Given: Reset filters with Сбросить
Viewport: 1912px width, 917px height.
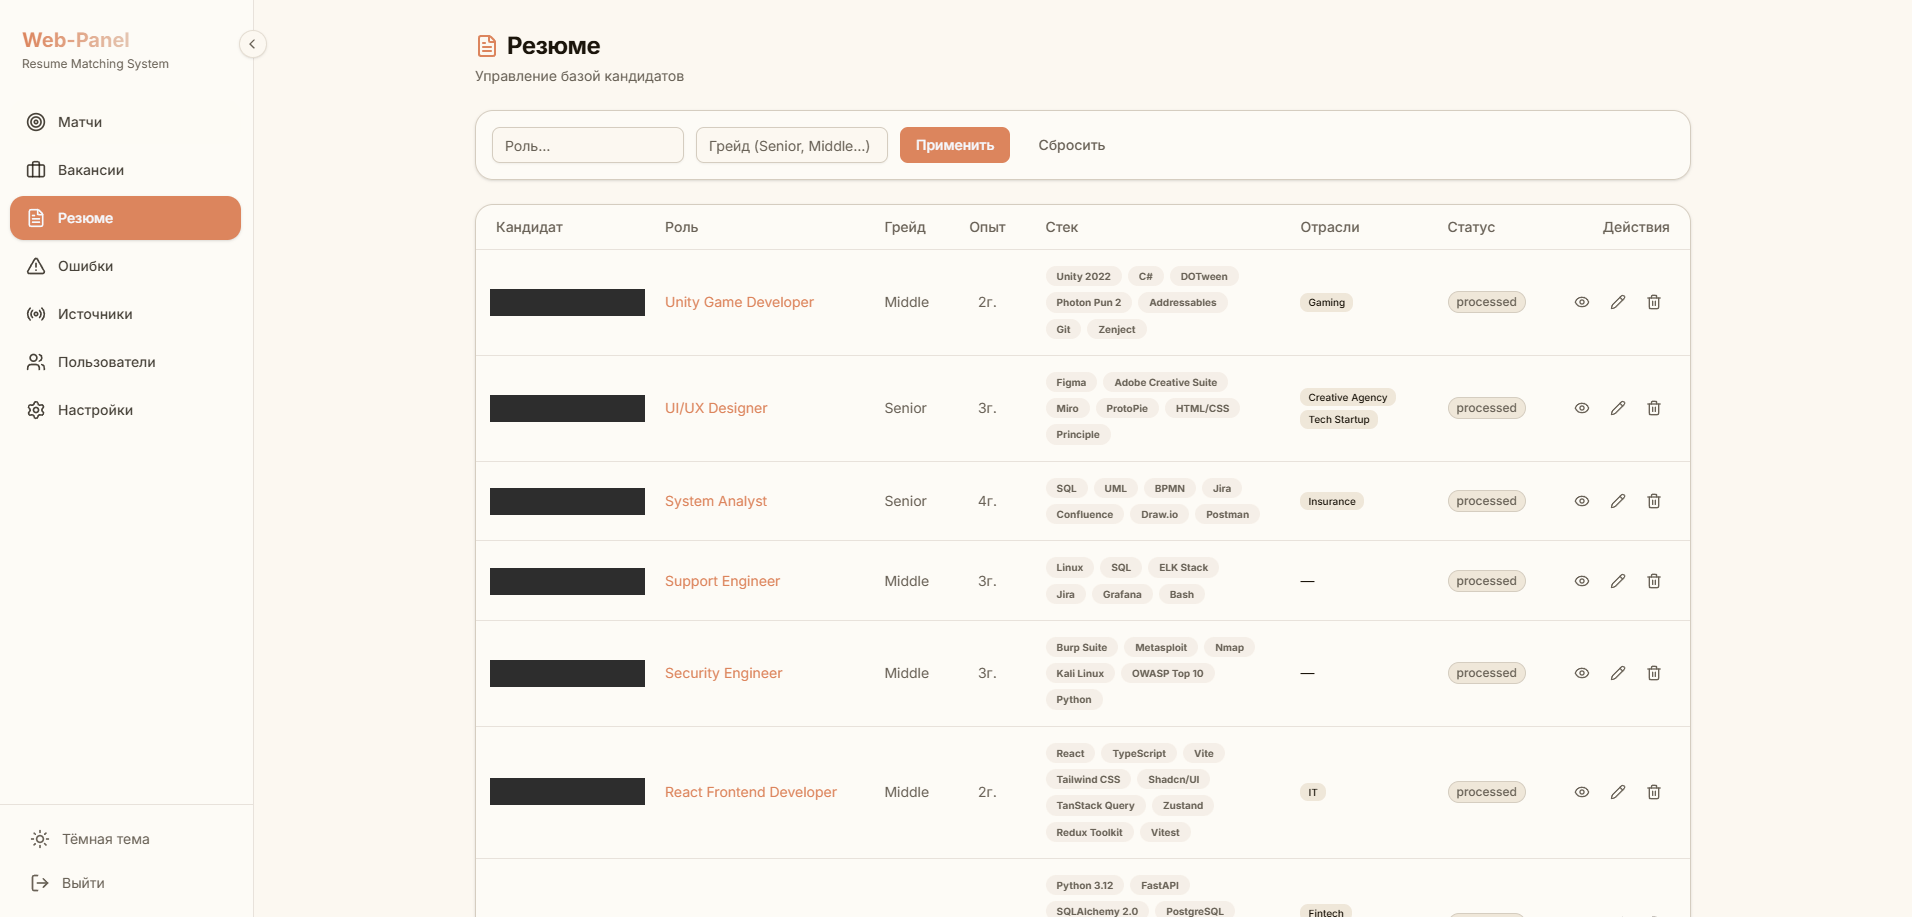Looking at the screenshot, I should (x=1072, y=145).
